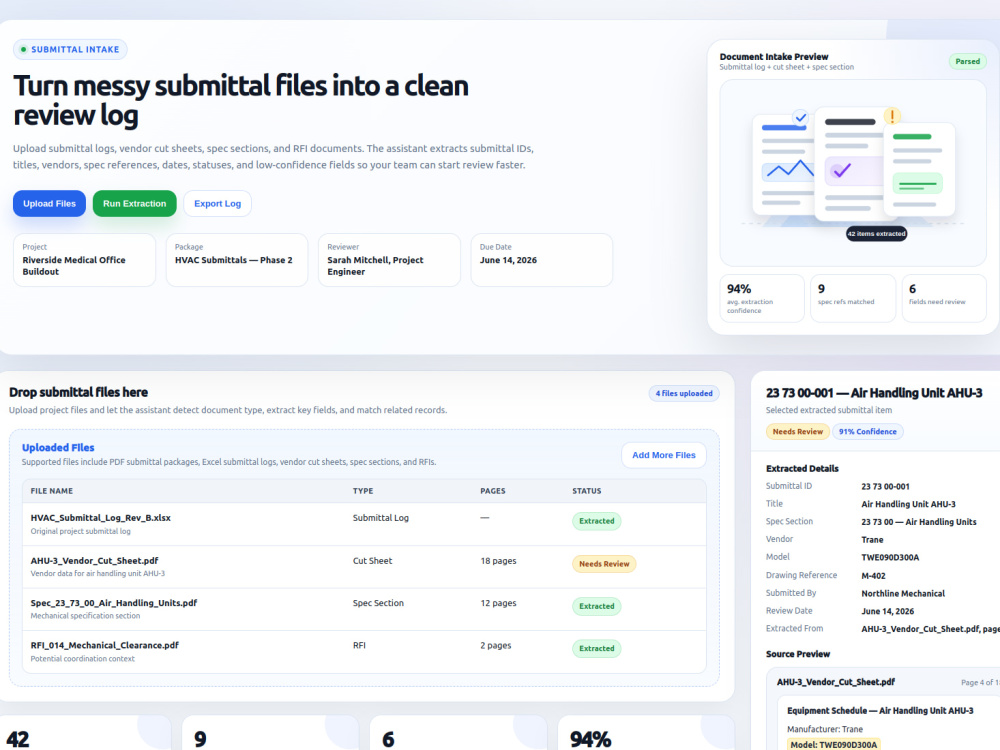Click the blue checkmark icon on document illustration
The image size is (1000, 750).
tap(800, 117)
